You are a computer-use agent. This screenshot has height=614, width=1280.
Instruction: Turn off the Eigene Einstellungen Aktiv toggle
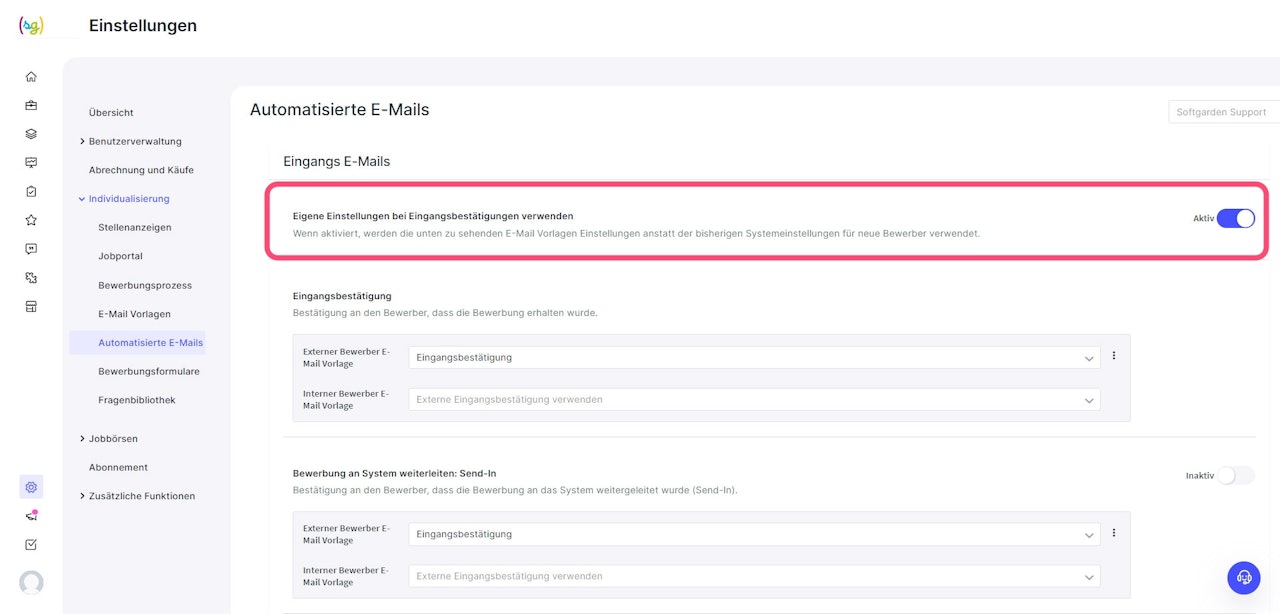1236,218
